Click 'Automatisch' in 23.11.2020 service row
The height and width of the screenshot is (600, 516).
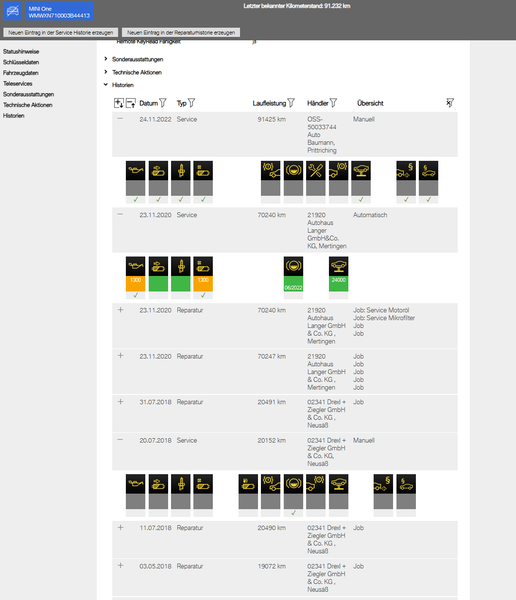[370, 215]
